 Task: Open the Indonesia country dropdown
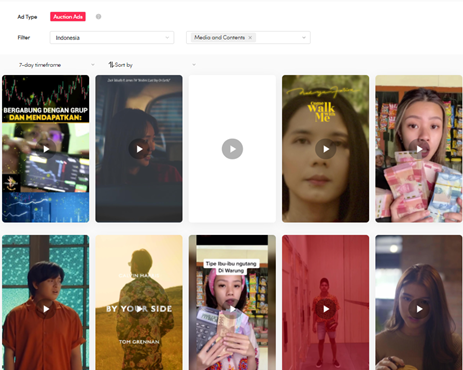[x=112, y=38]
